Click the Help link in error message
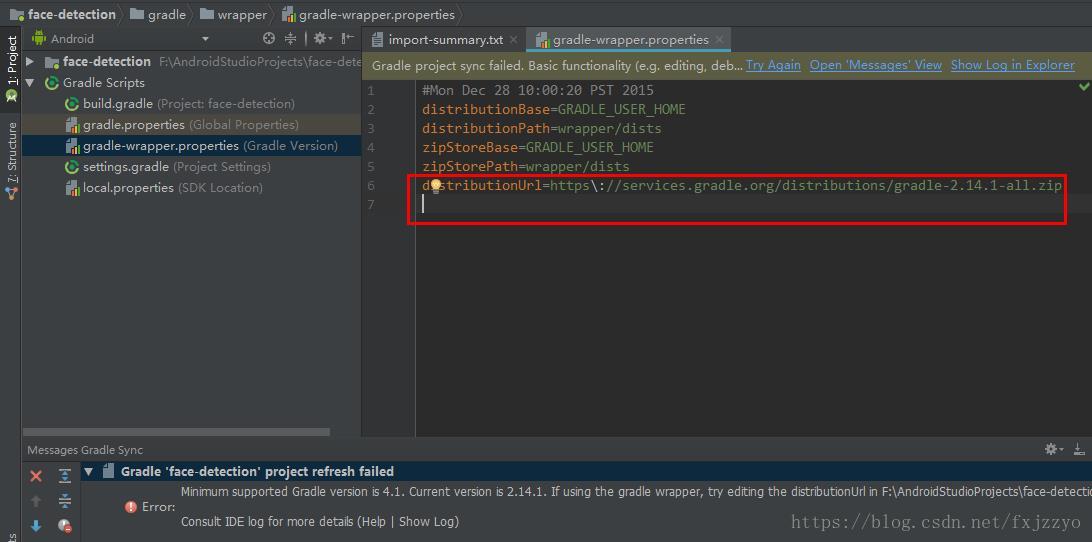This screenshot has width=1092, height=542. tap(373, 521)
